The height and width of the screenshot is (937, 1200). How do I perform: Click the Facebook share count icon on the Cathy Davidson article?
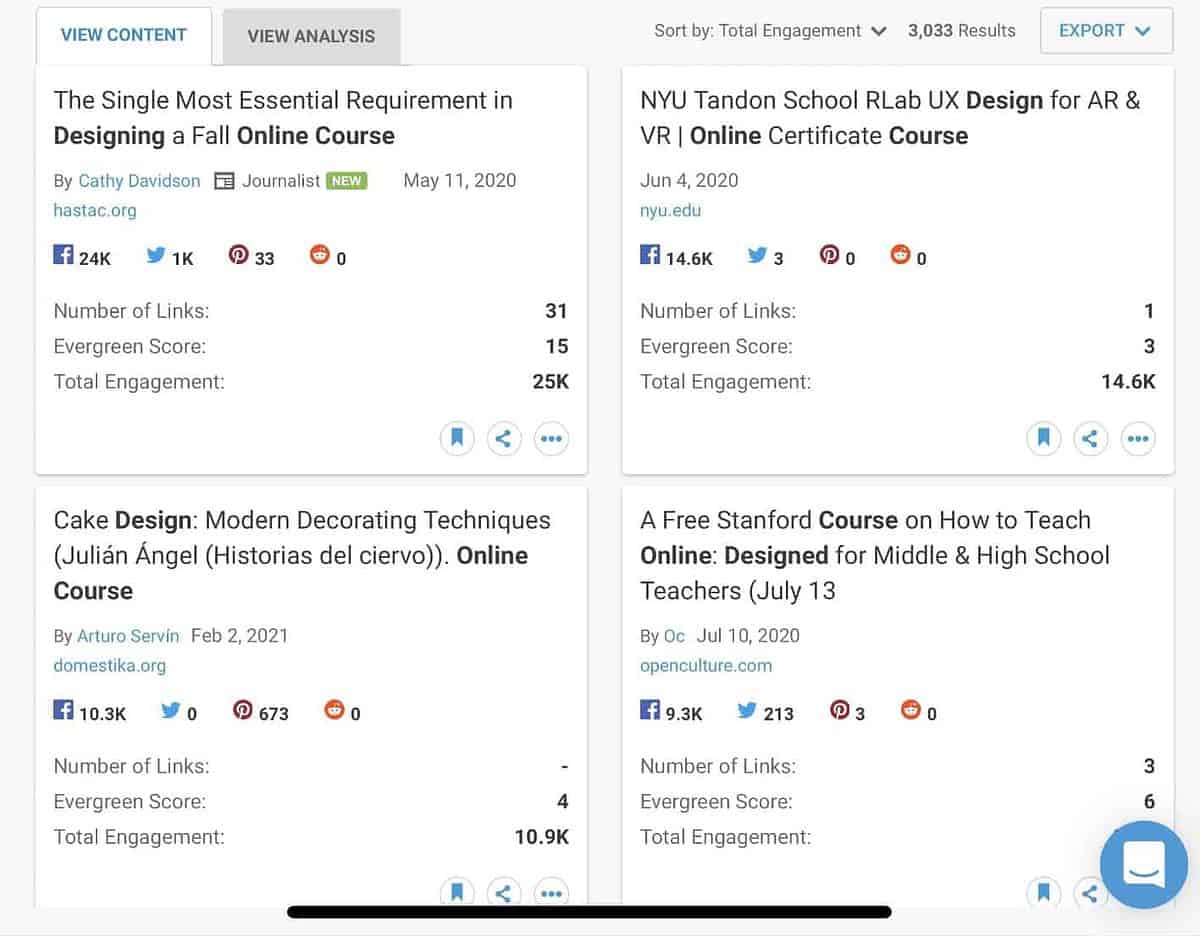(62, 254)
